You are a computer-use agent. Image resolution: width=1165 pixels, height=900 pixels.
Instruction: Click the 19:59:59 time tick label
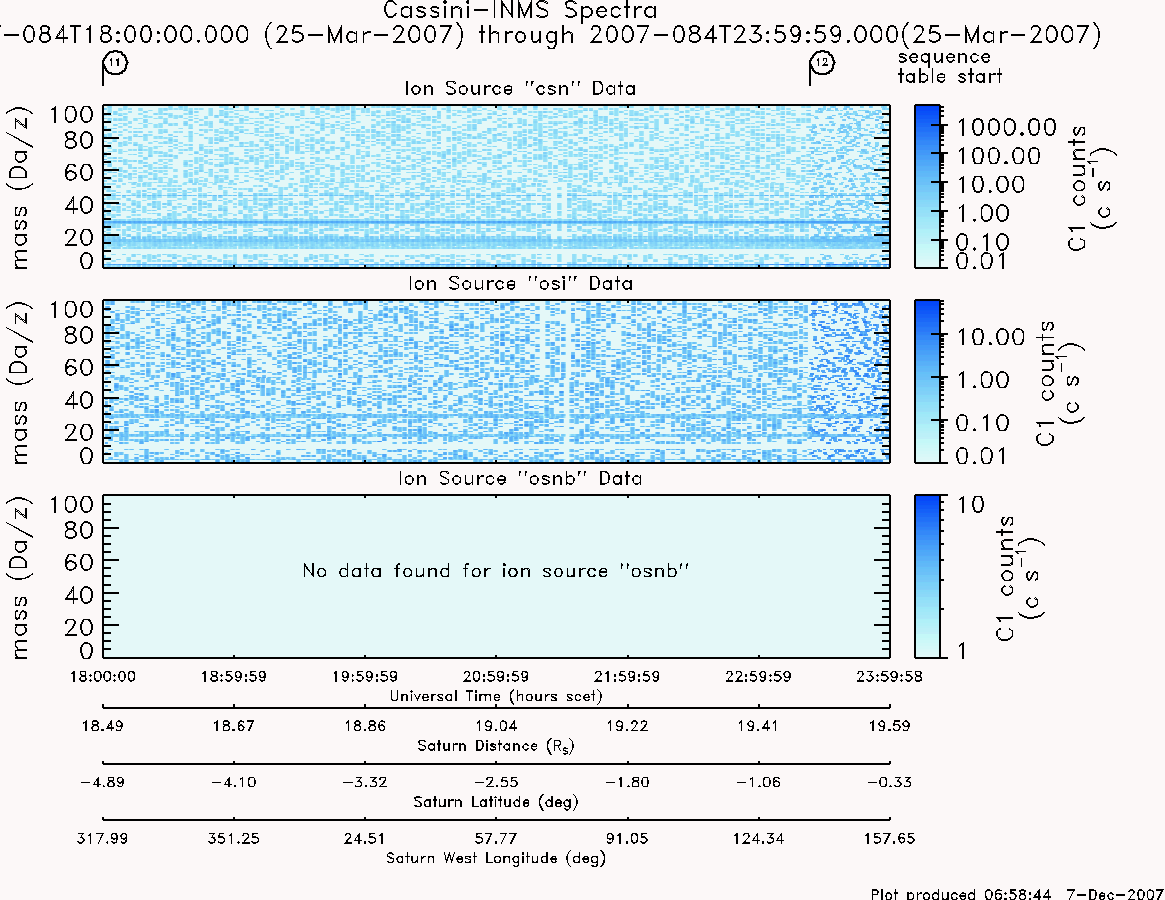point(365,676)
